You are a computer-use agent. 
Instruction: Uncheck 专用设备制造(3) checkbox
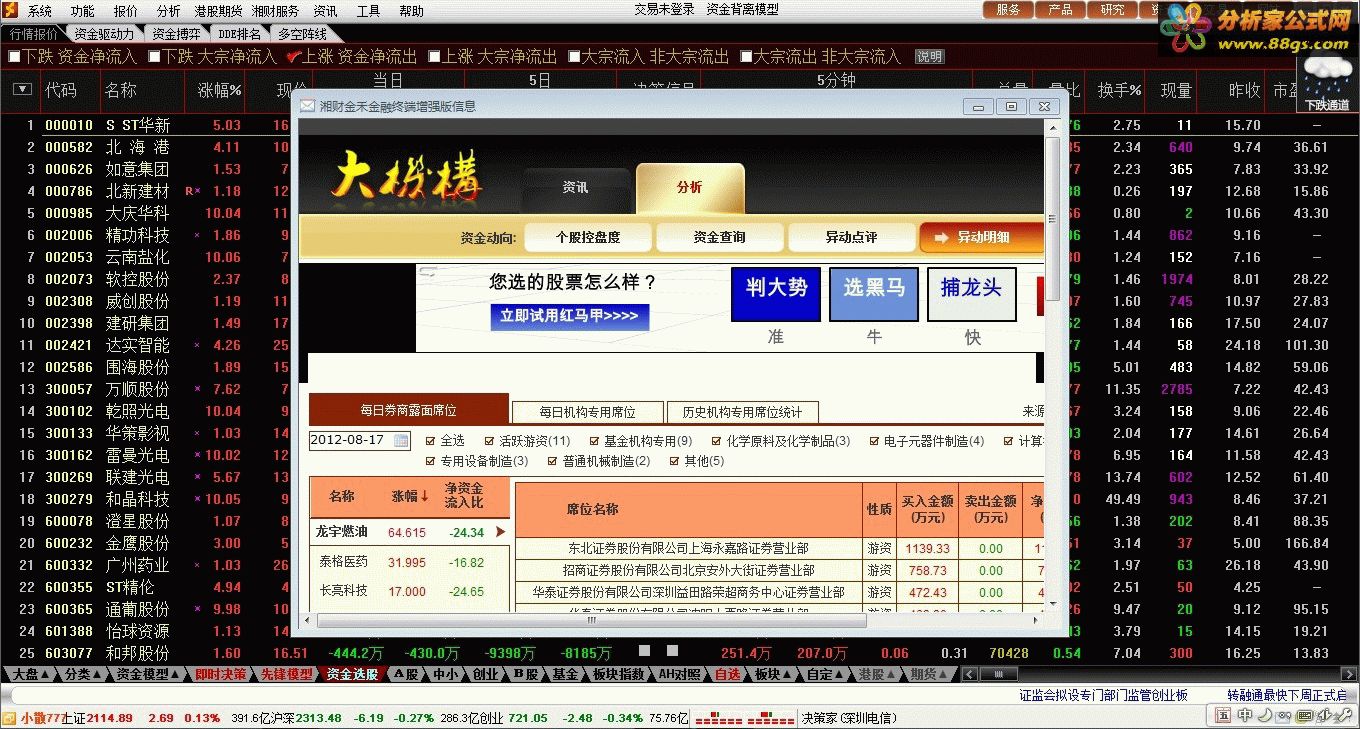[x=431, y=461]
